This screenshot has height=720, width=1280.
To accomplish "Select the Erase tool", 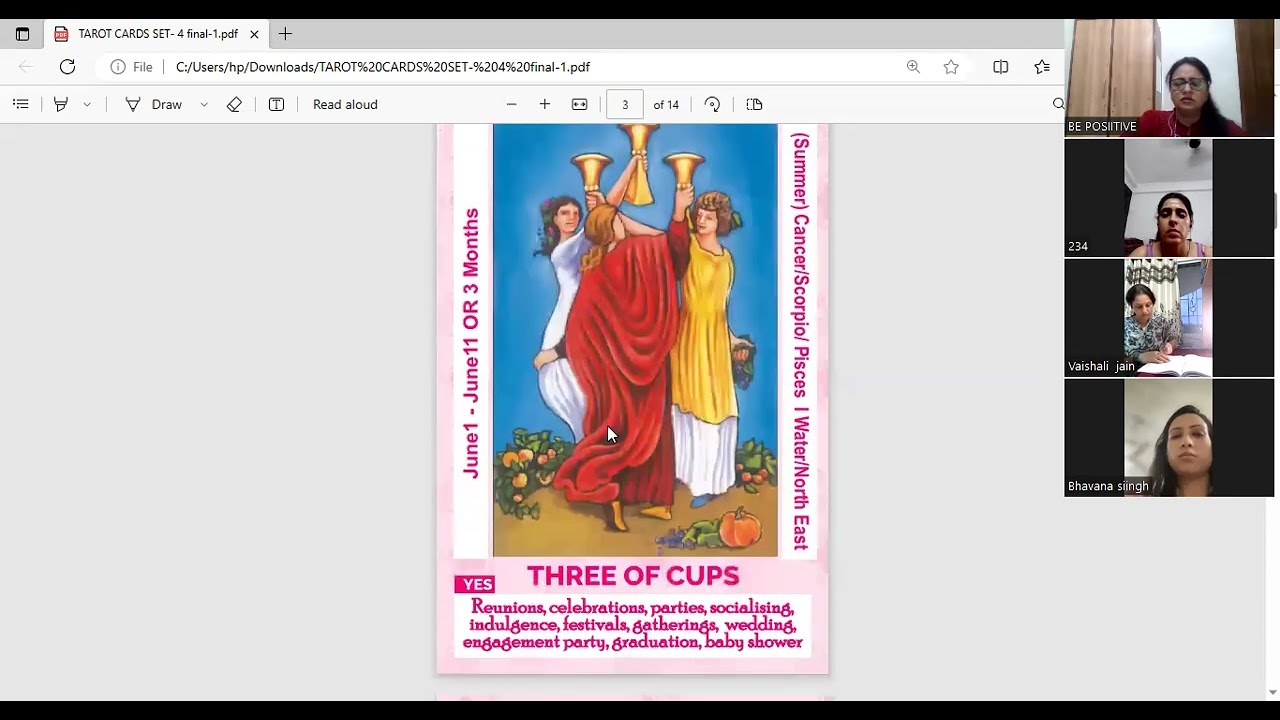I will 234,104.
